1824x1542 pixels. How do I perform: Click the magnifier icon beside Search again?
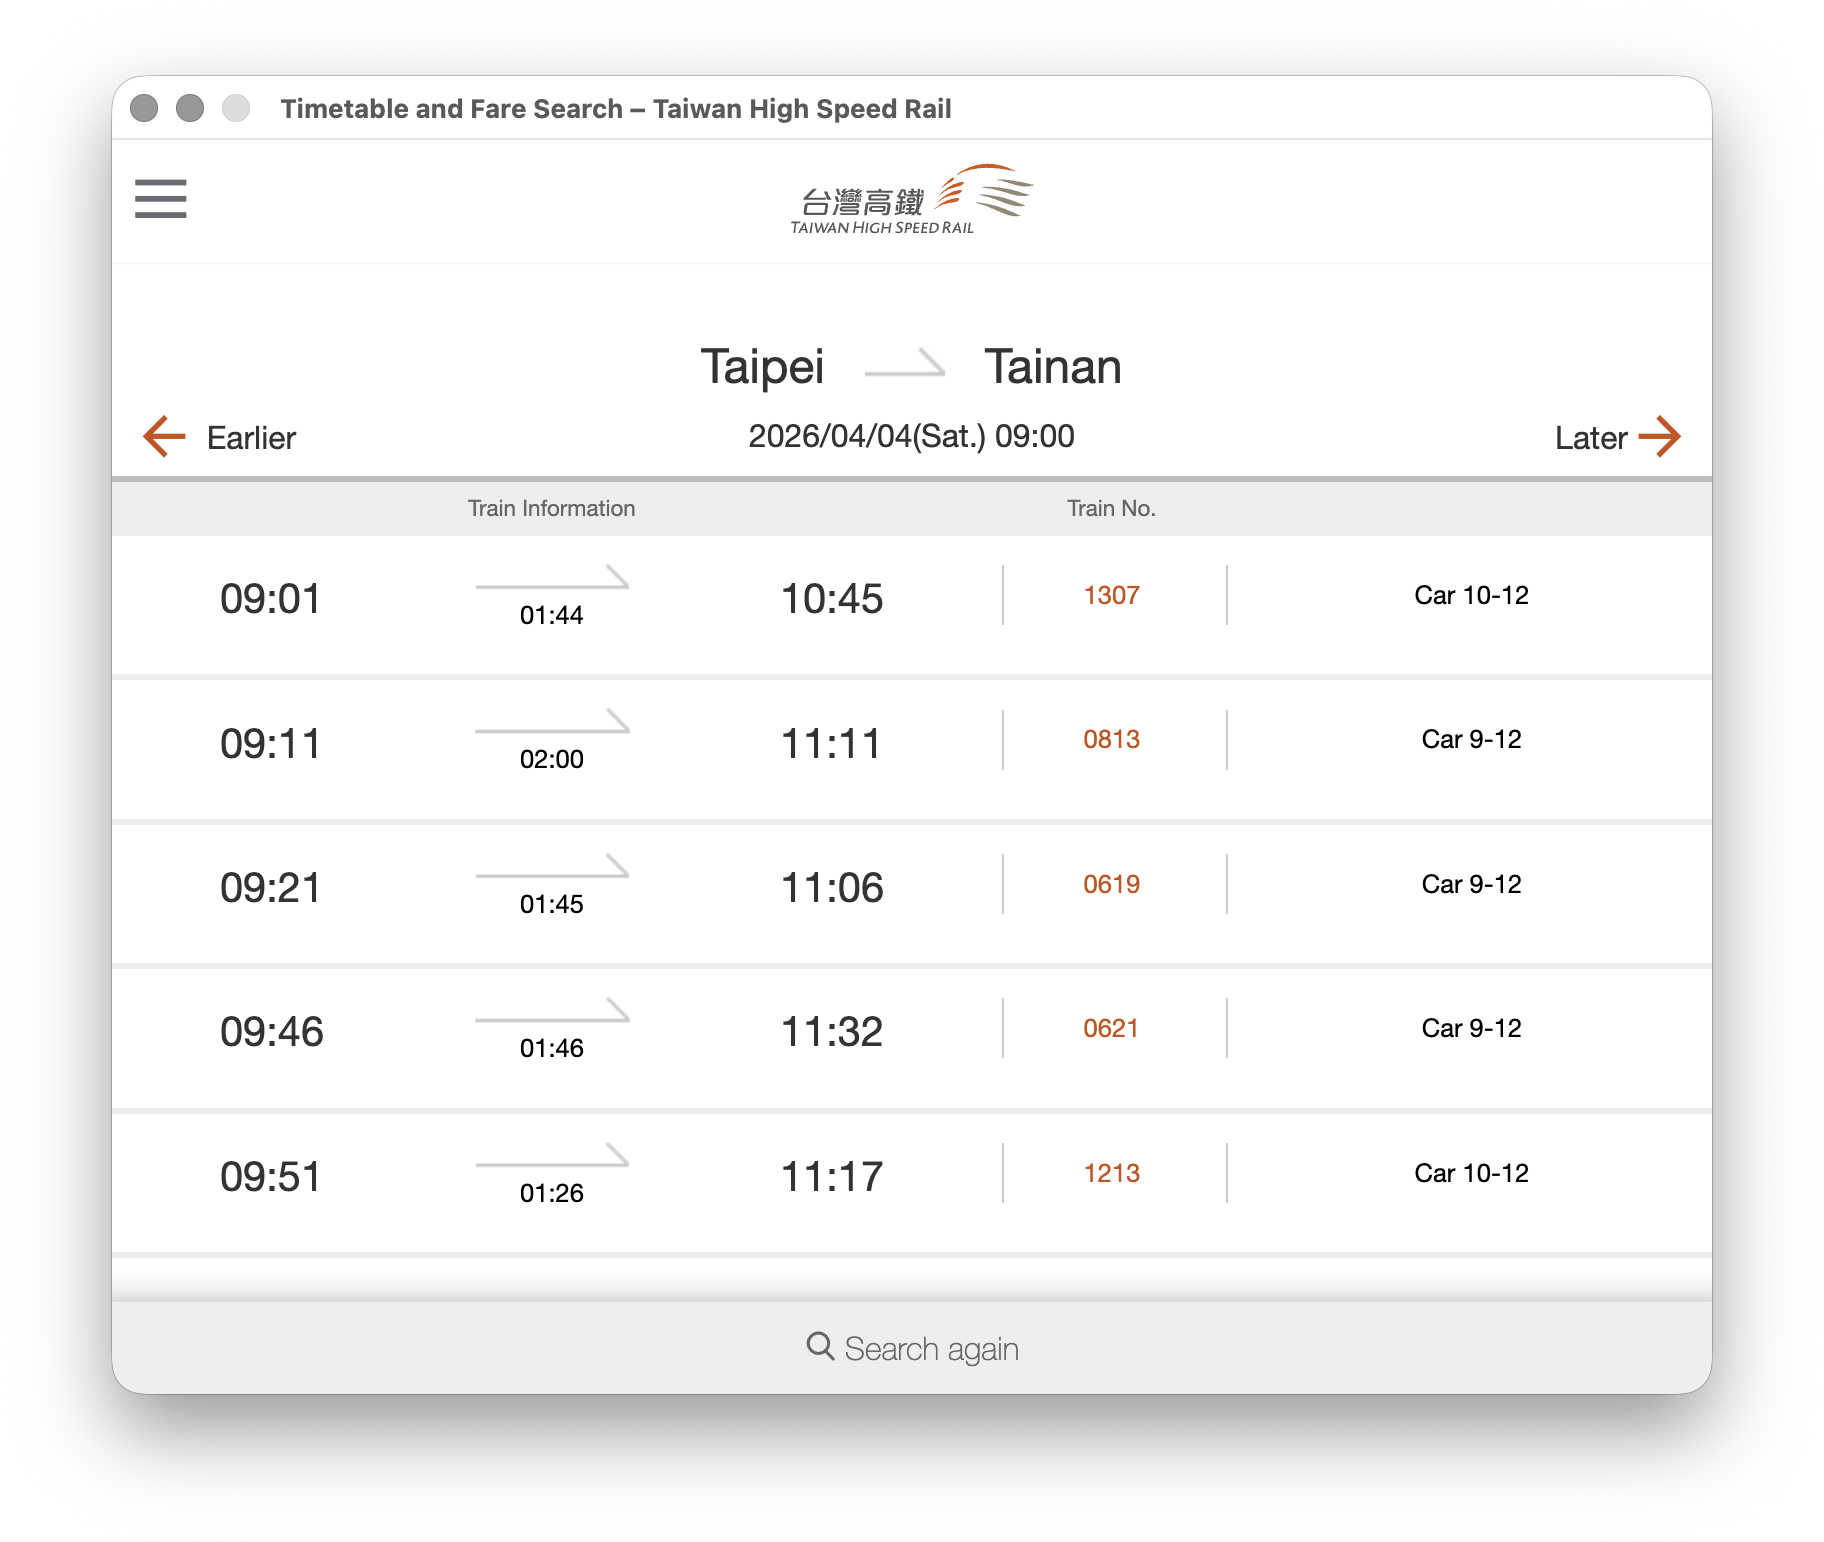click(x=820, y=1347)
